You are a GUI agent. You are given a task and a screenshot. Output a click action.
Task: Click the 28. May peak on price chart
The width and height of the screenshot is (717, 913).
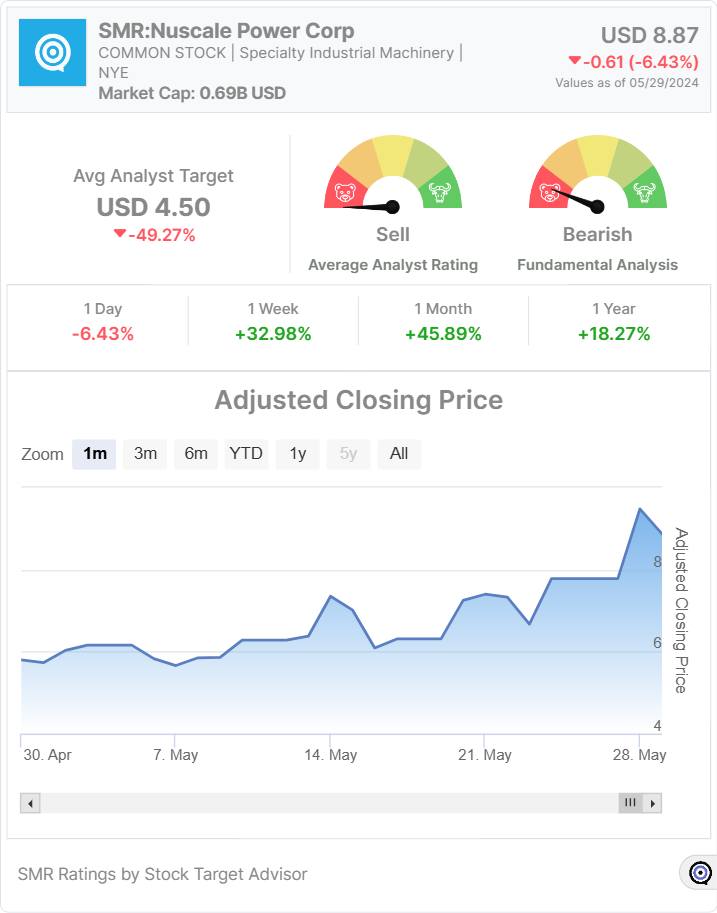point(640,510)
